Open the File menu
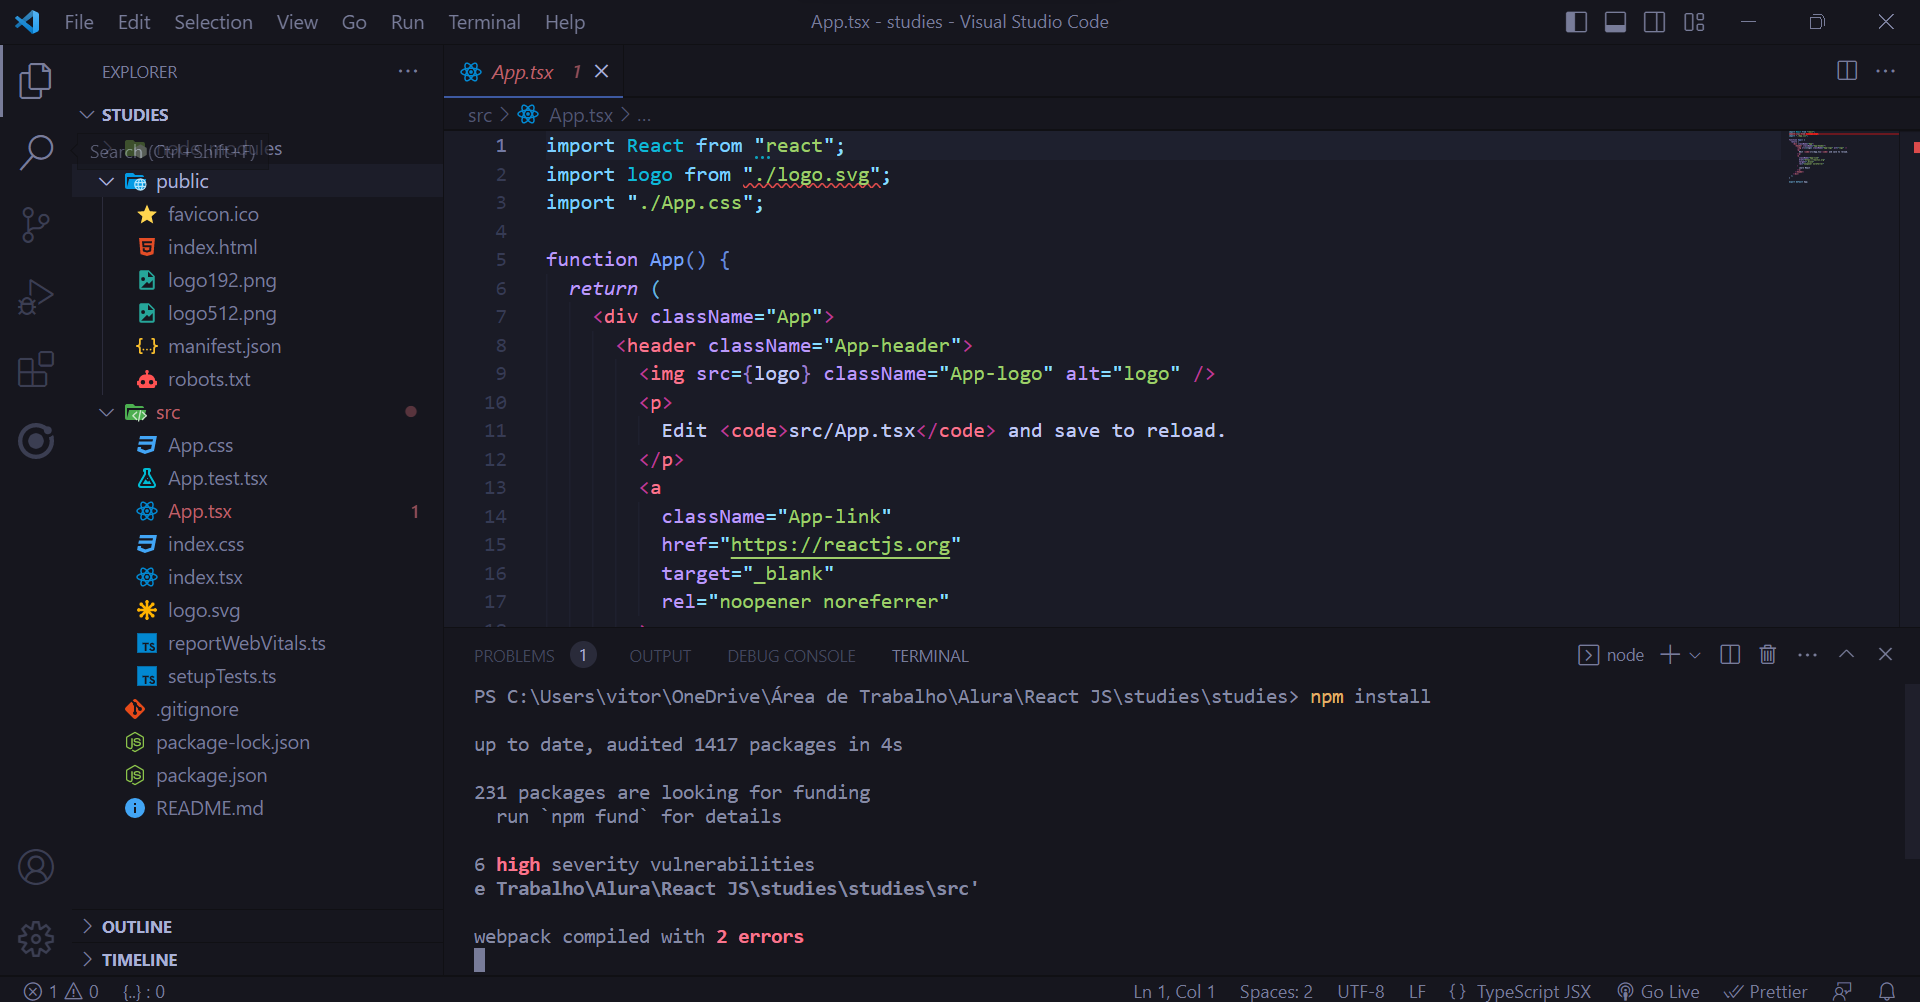Viewport: 1920px width, 1002px height. [x=79, y=22]
